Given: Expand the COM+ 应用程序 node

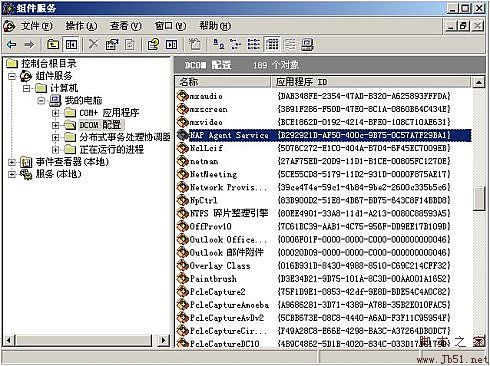Looking at the screenshot, I should 56,113.
